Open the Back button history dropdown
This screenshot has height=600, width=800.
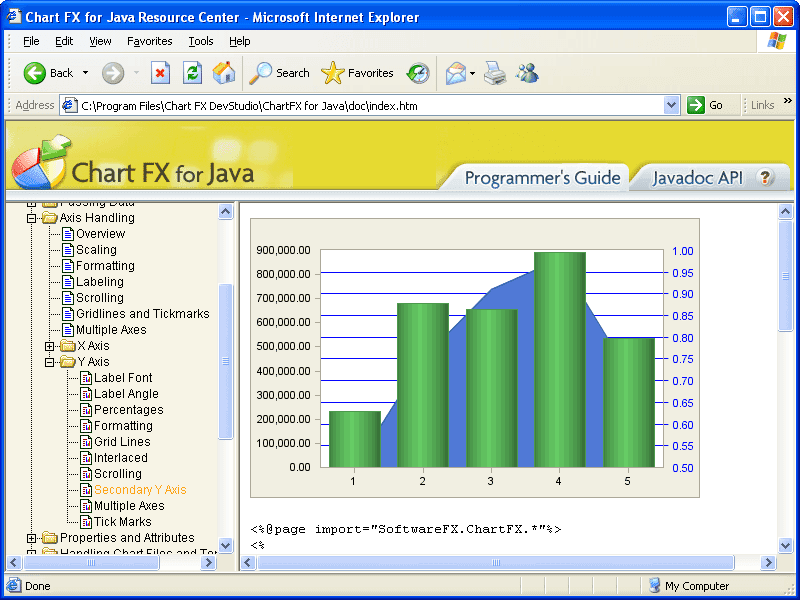[x=85, y=73]
